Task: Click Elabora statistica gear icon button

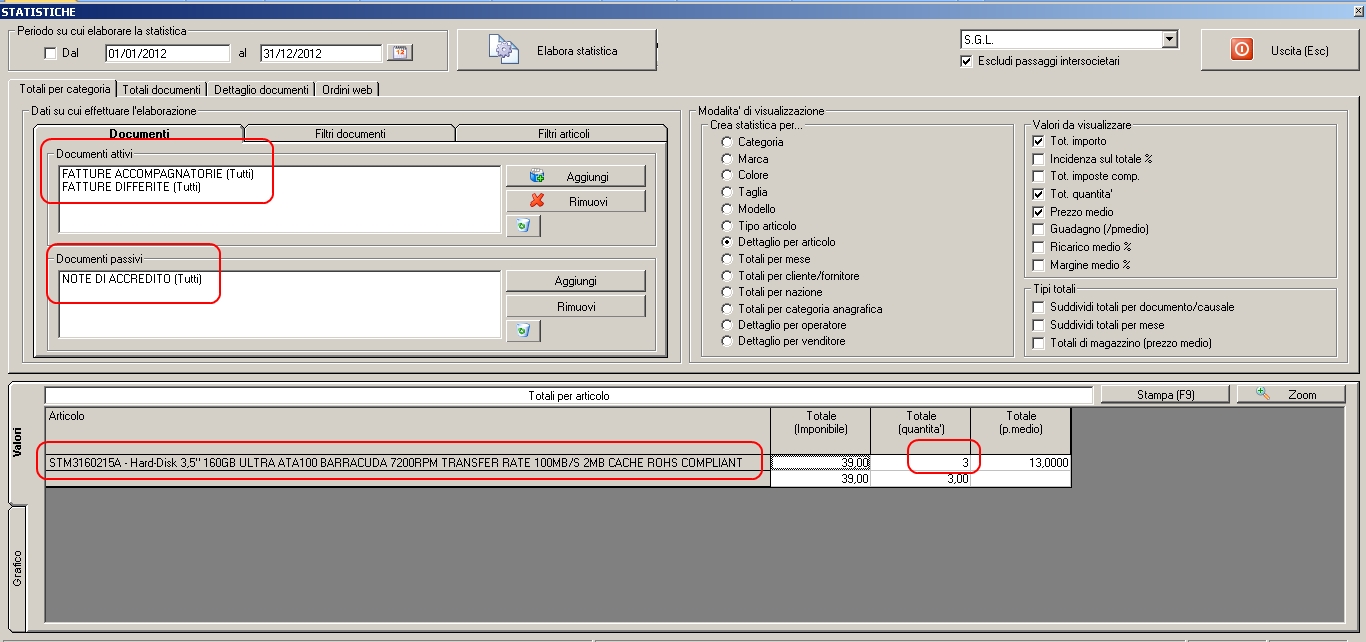Action: click(557, 51)
